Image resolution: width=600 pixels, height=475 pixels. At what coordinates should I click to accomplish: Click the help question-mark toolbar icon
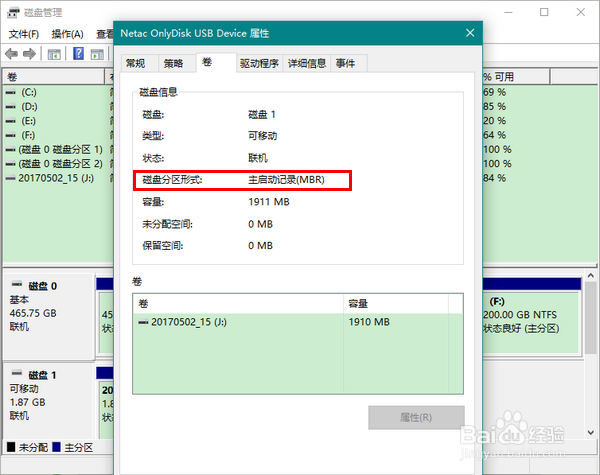pos(78,54)
